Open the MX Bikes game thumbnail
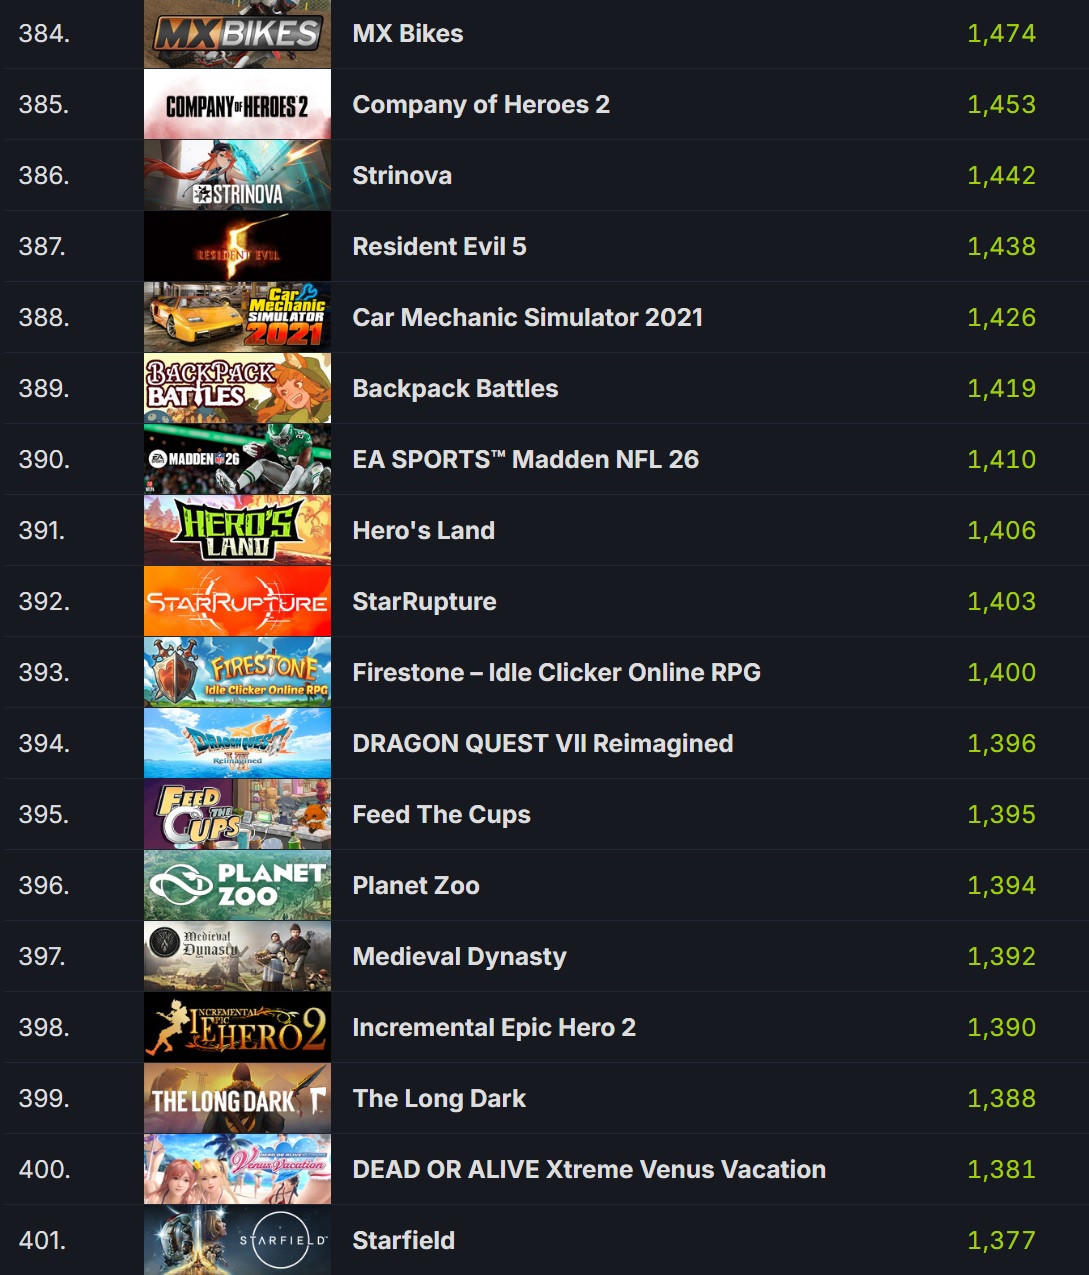The image size is (1089, 1275). (x=237, y=34)
